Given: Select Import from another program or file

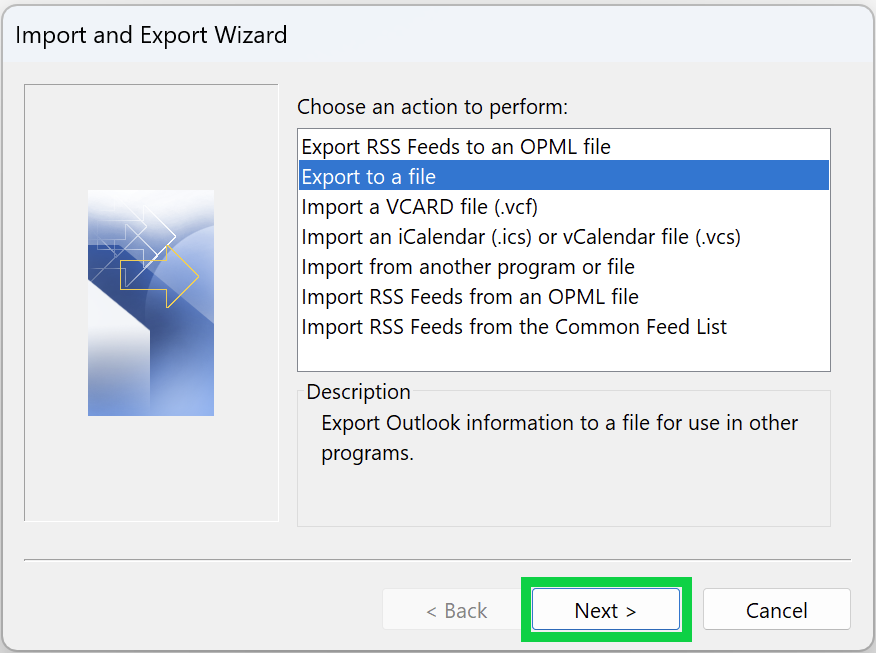Looking at the screenshot, I should point(468,267).
